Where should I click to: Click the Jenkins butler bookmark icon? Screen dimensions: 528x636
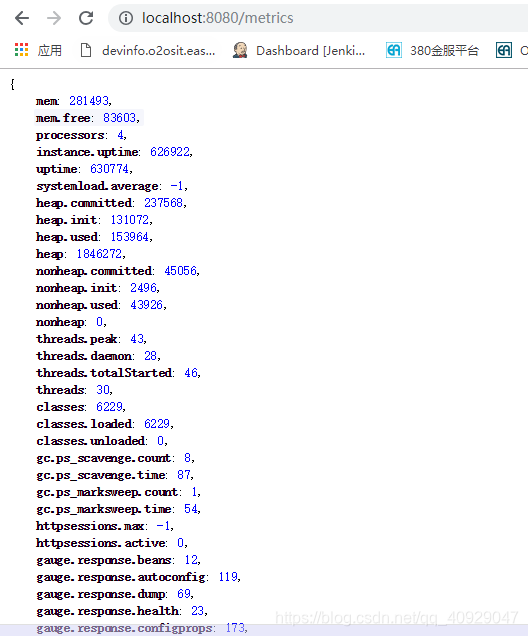pyautogui.click(x=240, y=50)
